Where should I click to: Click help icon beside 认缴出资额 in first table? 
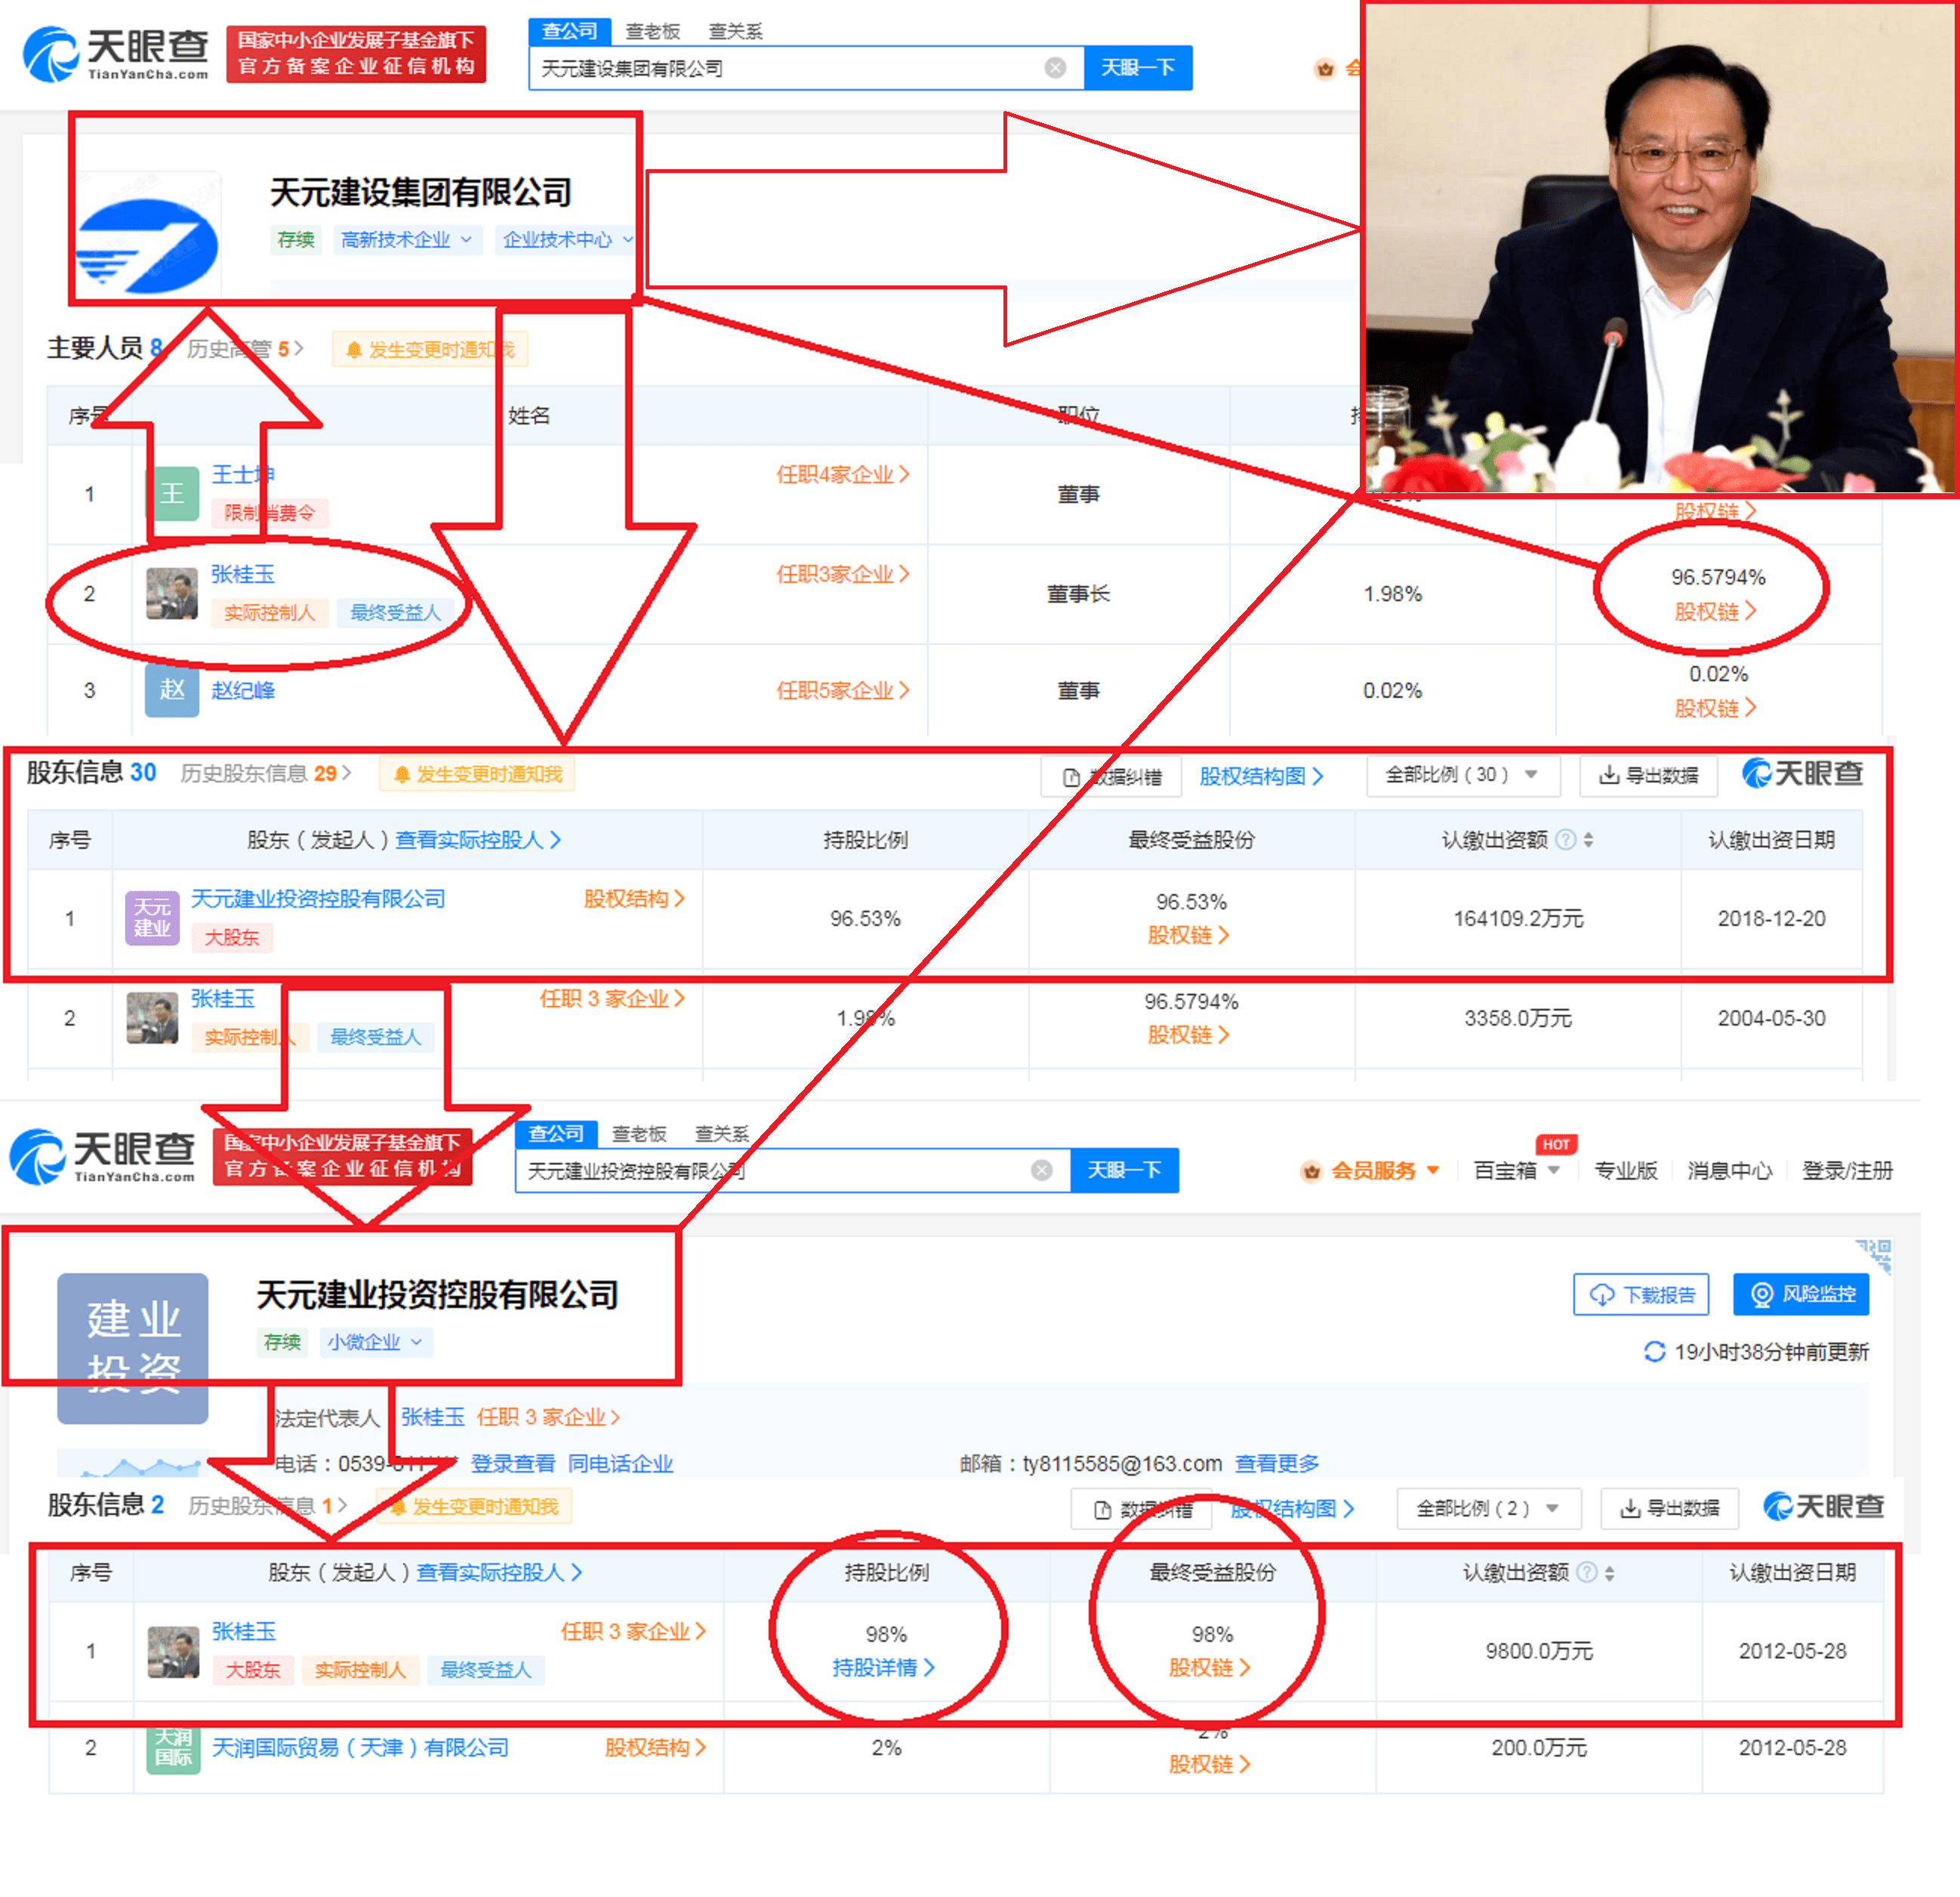coord(1566,839)
